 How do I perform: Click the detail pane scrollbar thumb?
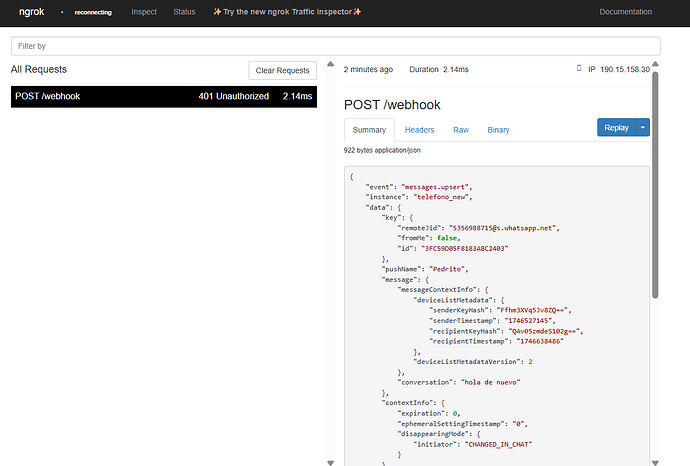pos(655,185)
